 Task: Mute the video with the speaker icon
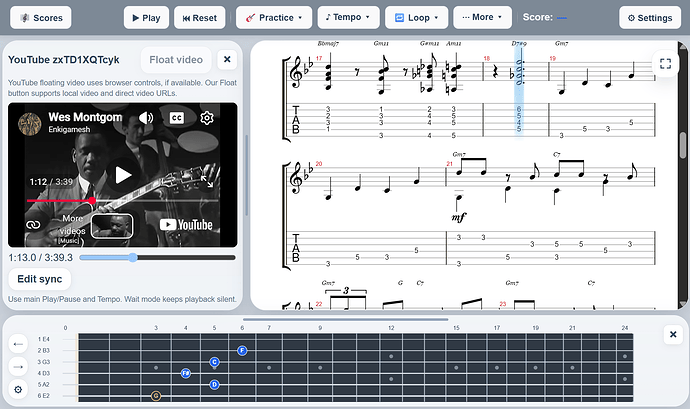tap(146, 118)
